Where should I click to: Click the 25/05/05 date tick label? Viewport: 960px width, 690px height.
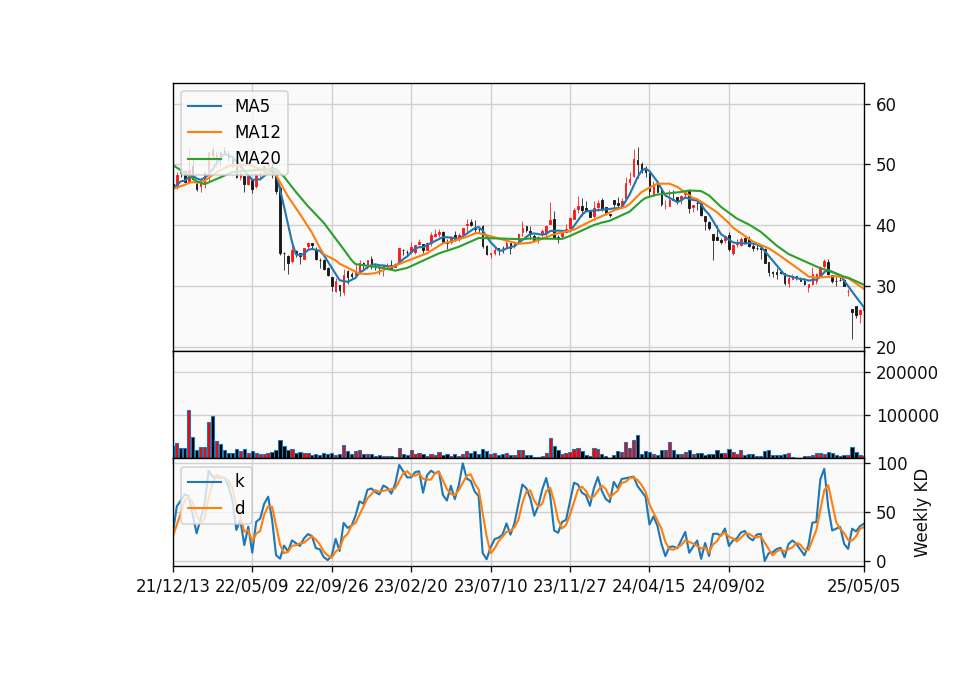point(864,587)
